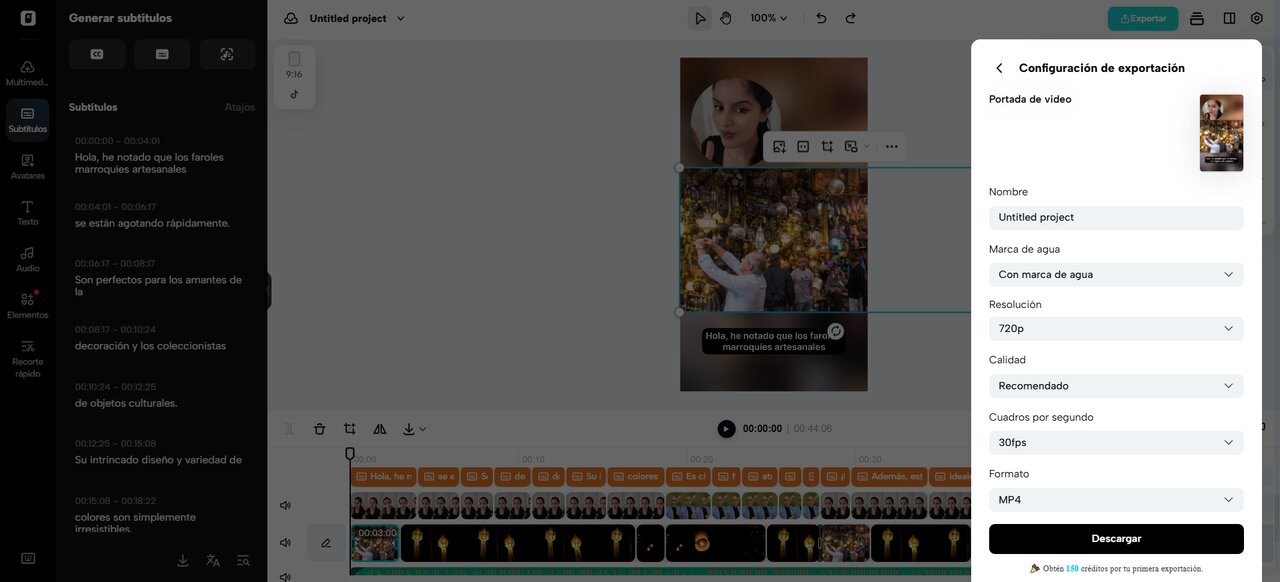
Task: Click the back arrow in export settings
Action: 998,68
